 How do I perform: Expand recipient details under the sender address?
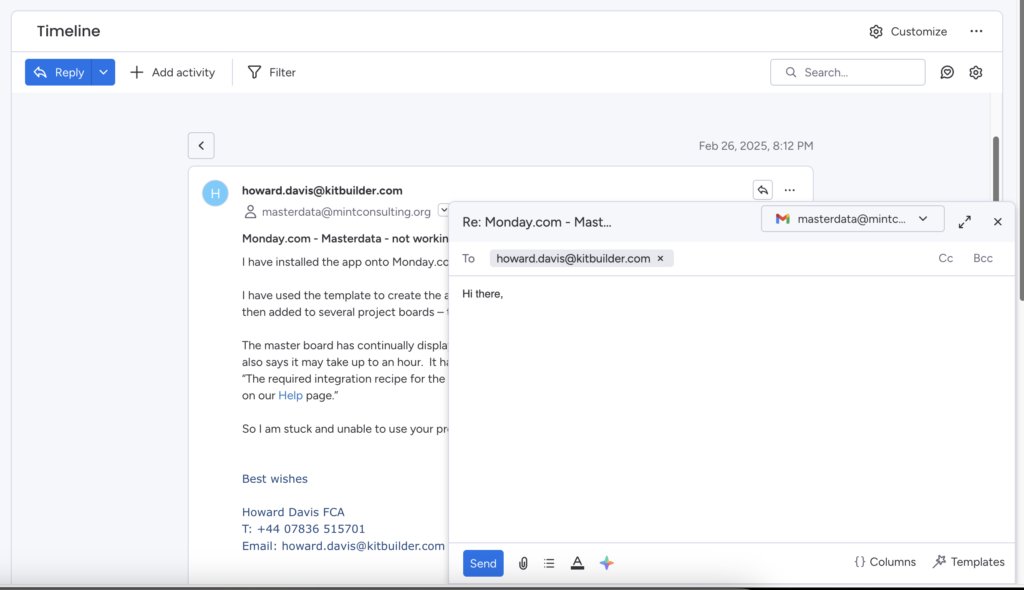coord(443,211)
